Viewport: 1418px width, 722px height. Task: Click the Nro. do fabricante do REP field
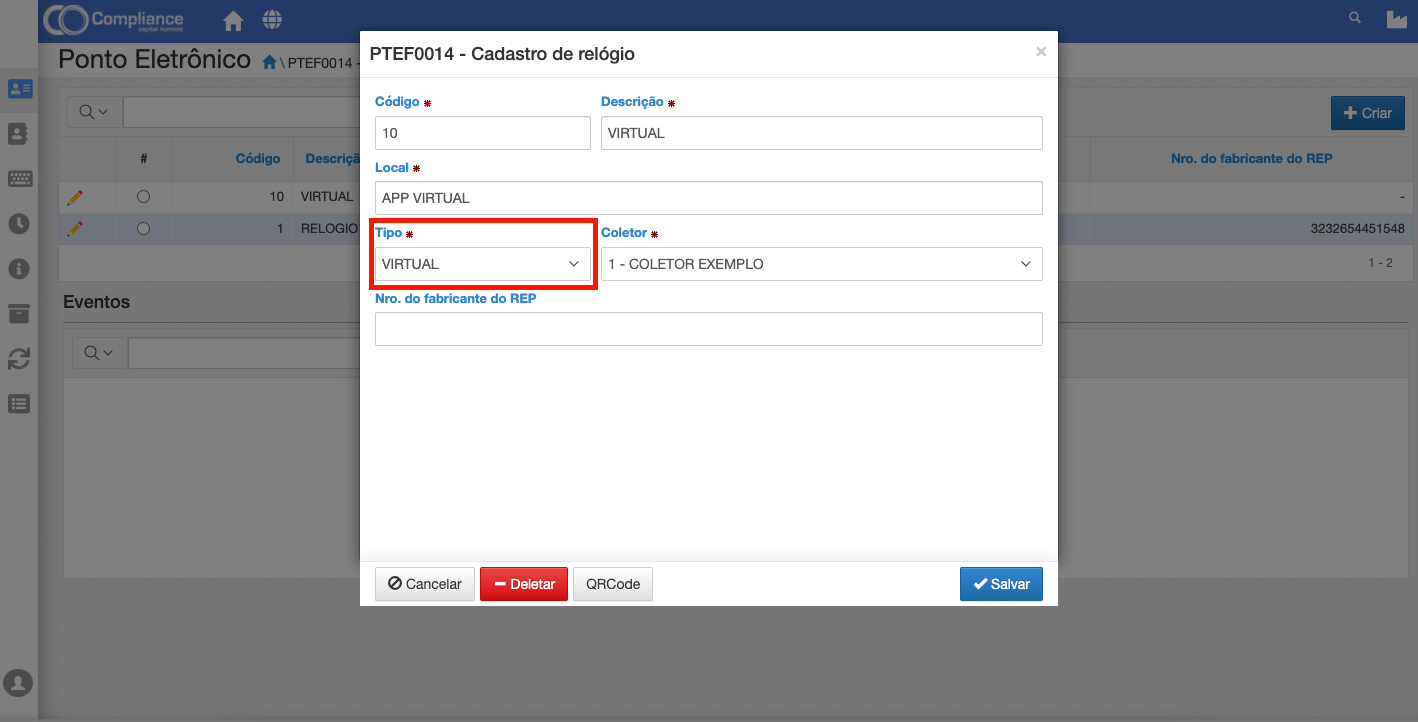click(x=709, y=329)
